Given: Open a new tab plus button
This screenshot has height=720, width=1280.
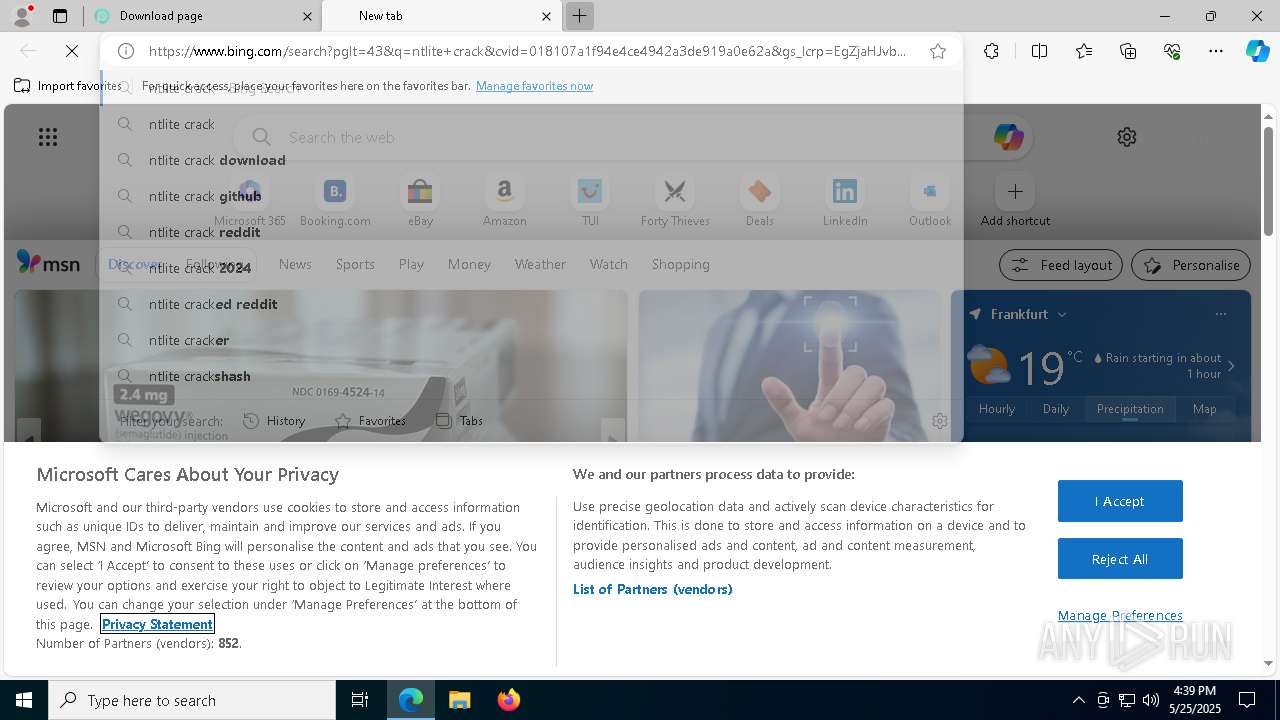Looking at the screenshot, I should 579,16.
